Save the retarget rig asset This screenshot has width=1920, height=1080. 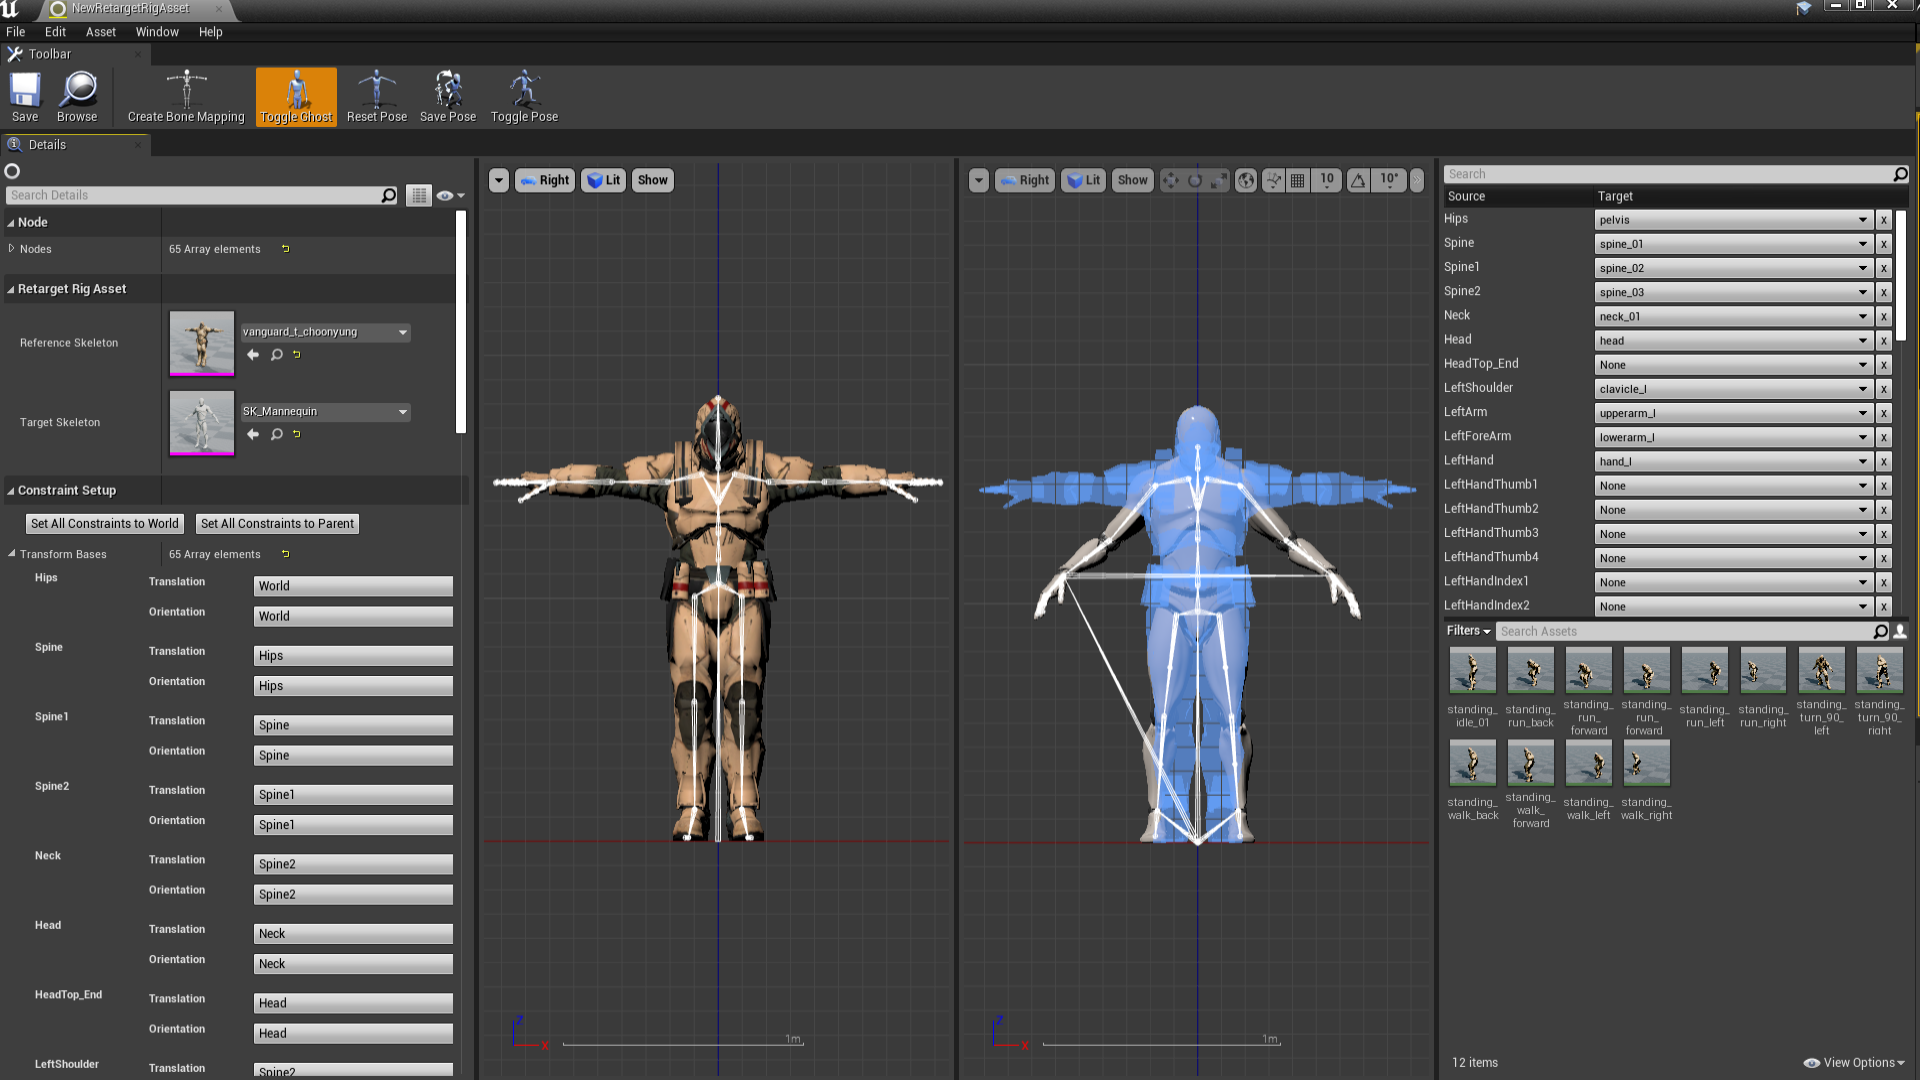point(24,95)
